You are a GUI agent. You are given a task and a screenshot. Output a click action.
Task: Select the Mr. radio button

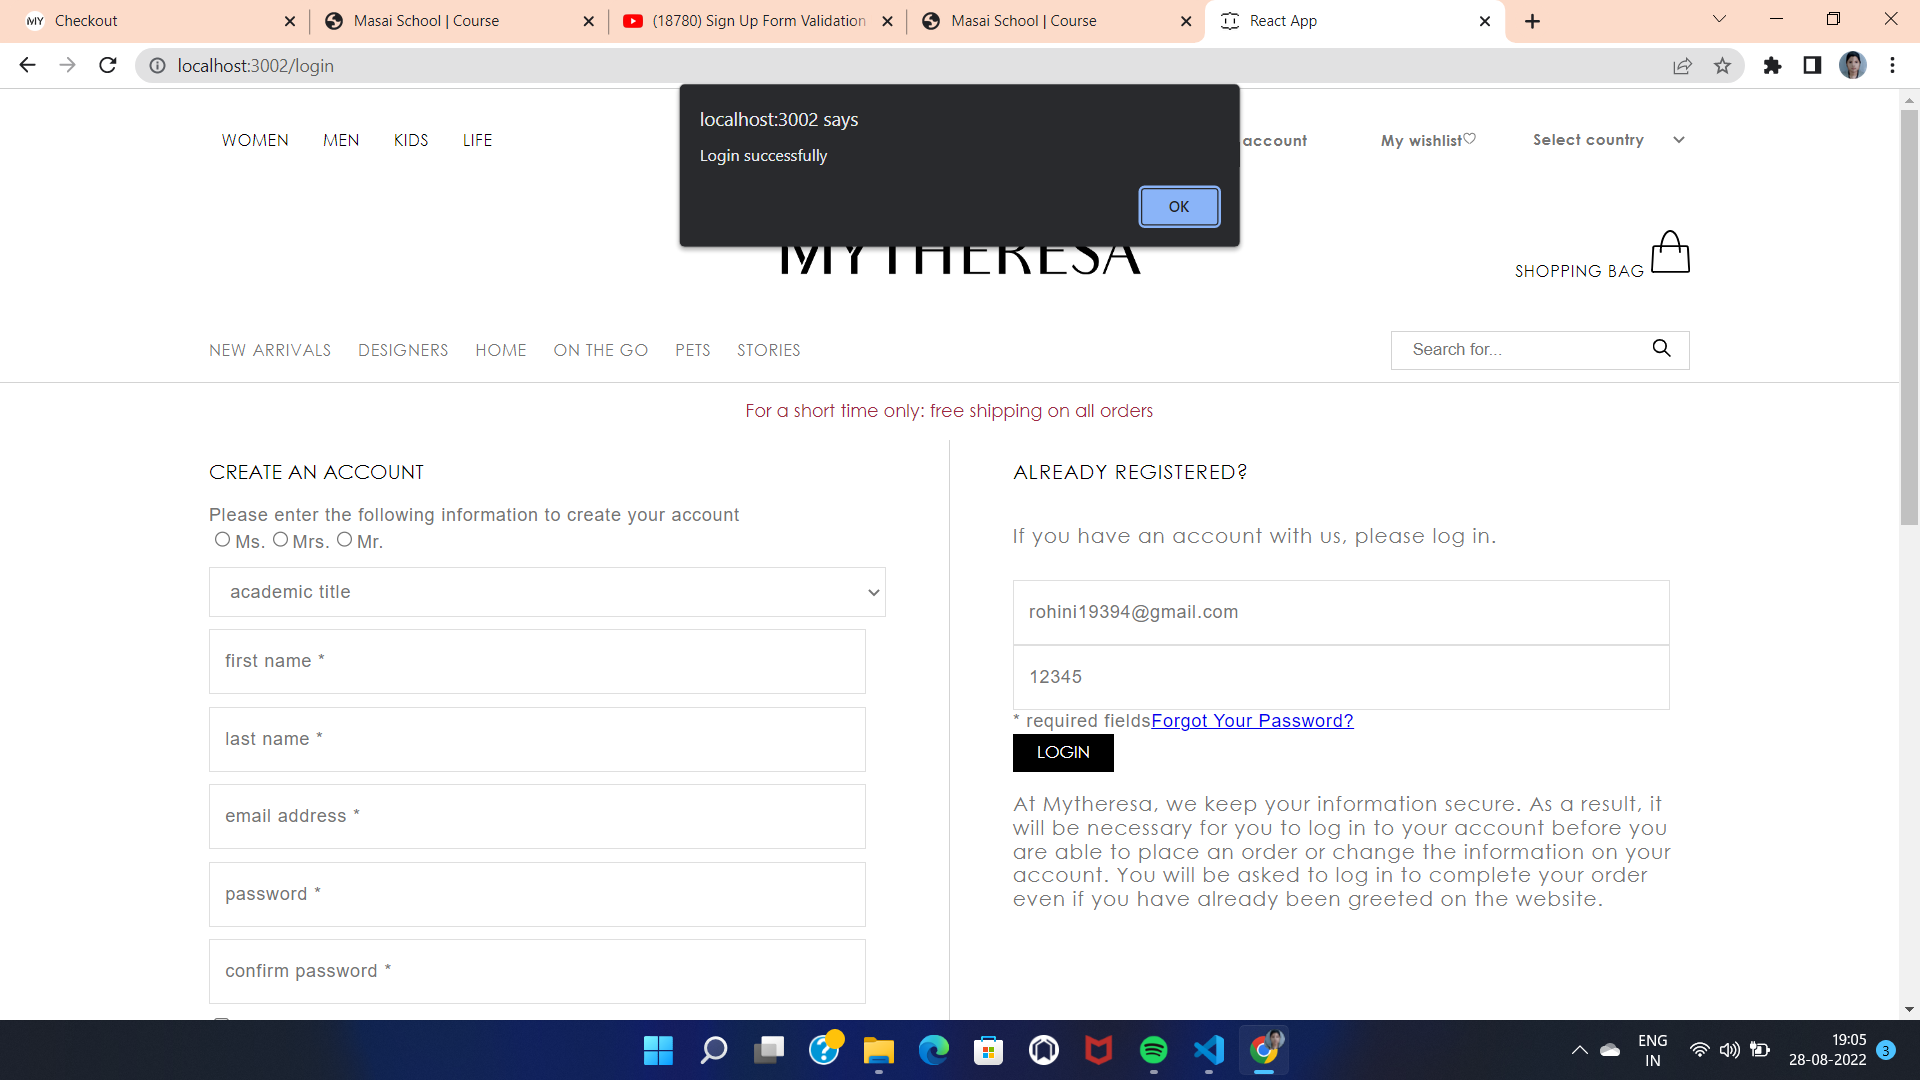pos(344,540)
